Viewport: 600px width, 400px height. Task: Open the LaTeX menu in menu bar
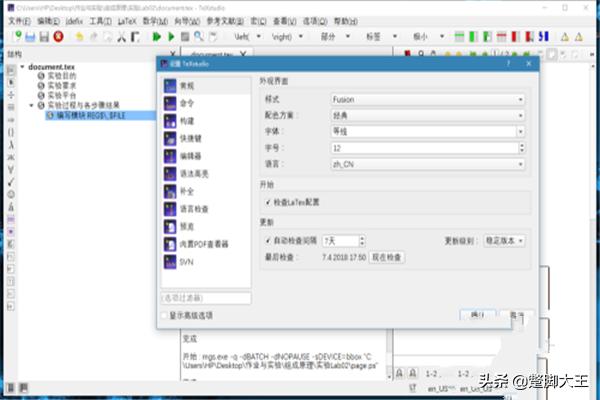(x=128, y=20)
